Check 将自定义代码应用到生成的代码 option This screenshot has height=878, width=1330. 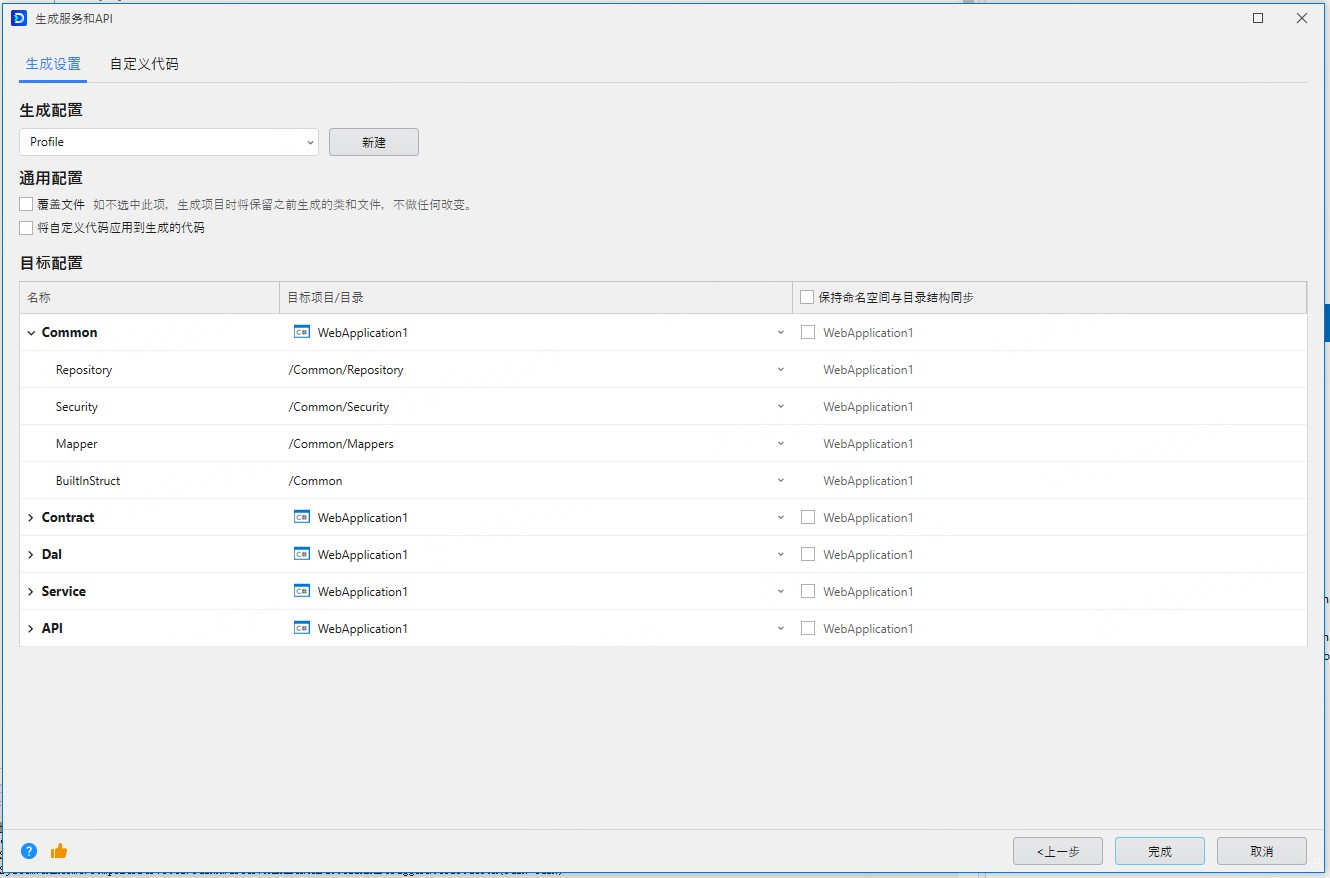[26, 228]
